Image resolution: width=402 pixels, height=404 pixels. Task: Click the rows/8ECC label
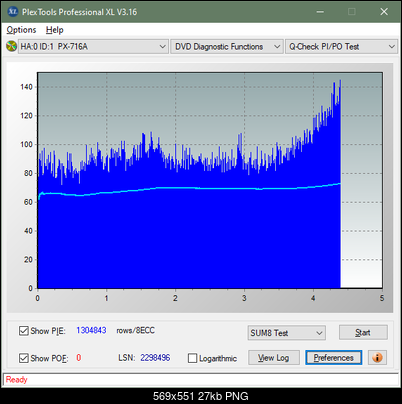136,330
